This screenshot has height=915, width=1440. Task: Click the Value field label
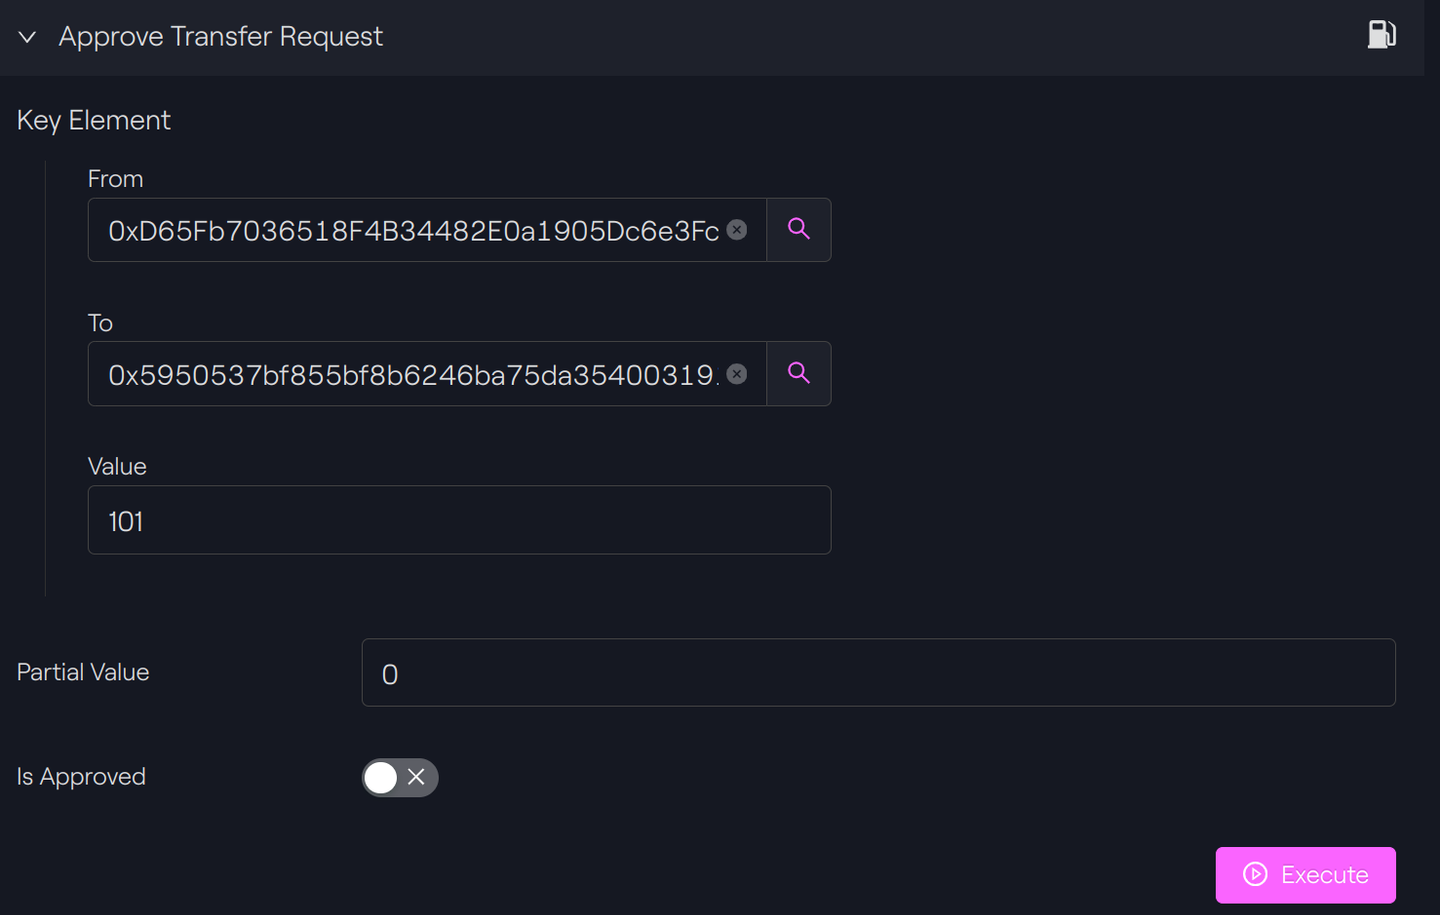pos(117,467)
